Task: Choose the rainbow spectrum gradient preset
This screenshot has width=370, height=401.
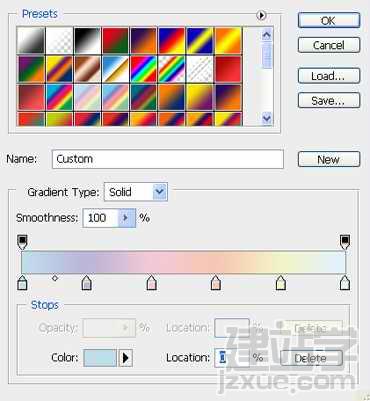Action: (144, 69)
